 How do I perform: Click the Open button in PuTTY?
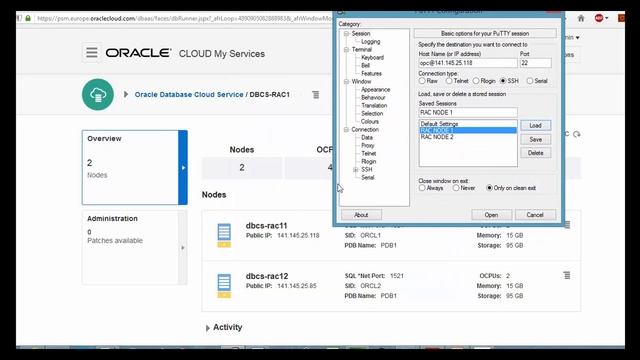(491, 215)
